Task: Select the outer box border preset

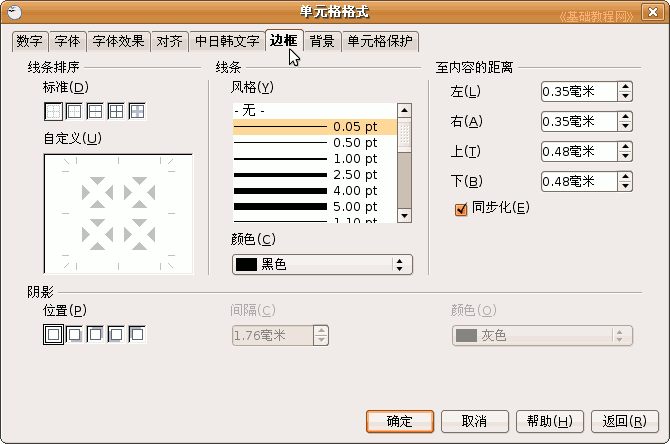Action: click(74, 112)
